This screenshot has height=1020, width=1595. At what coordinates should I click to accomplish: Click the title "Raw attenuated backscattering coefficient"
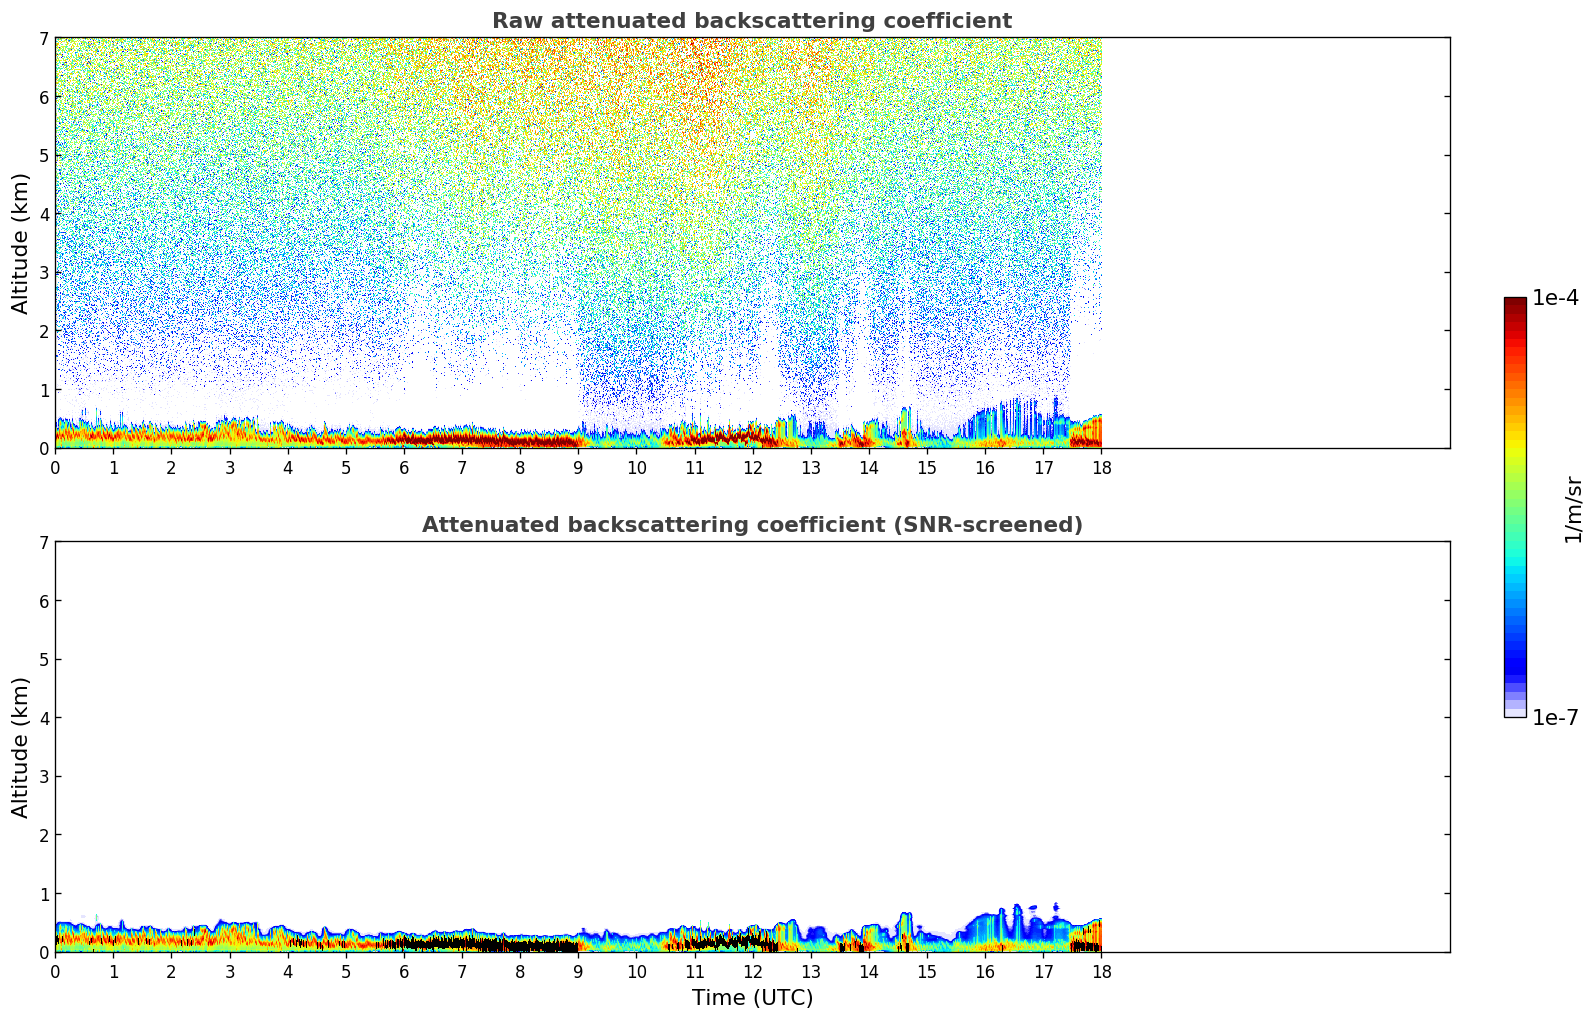point(752,21)
